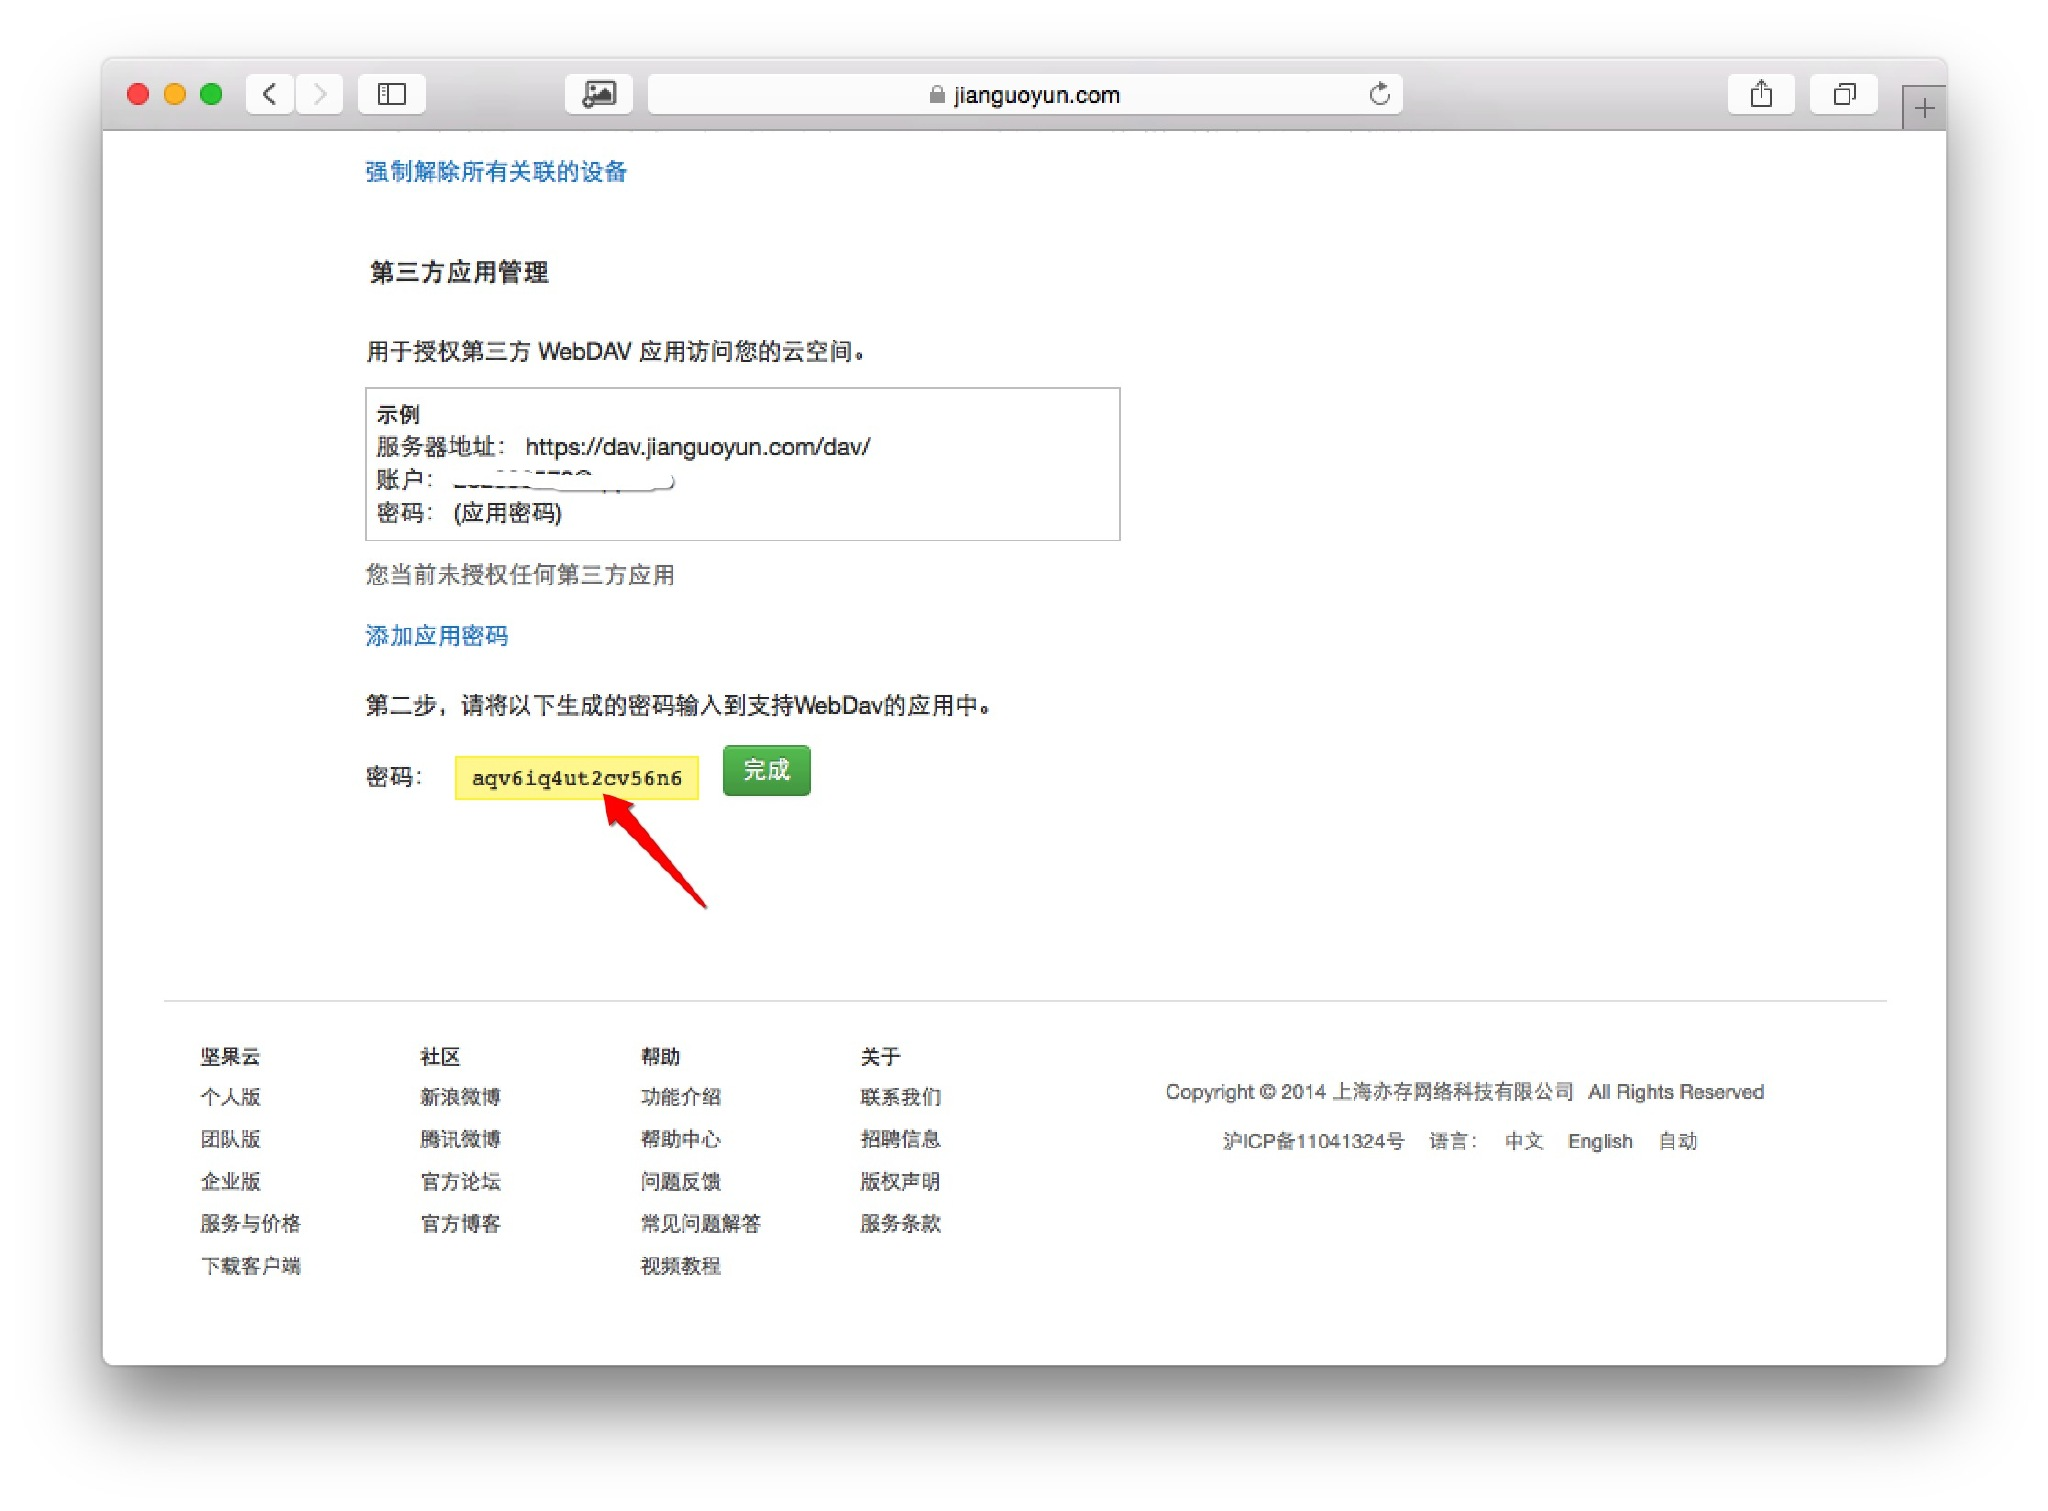Viewport: 2048px width, 1511px height.
Task: Open Safari Reader view icon beside address bar
Action: click(598, 93)
